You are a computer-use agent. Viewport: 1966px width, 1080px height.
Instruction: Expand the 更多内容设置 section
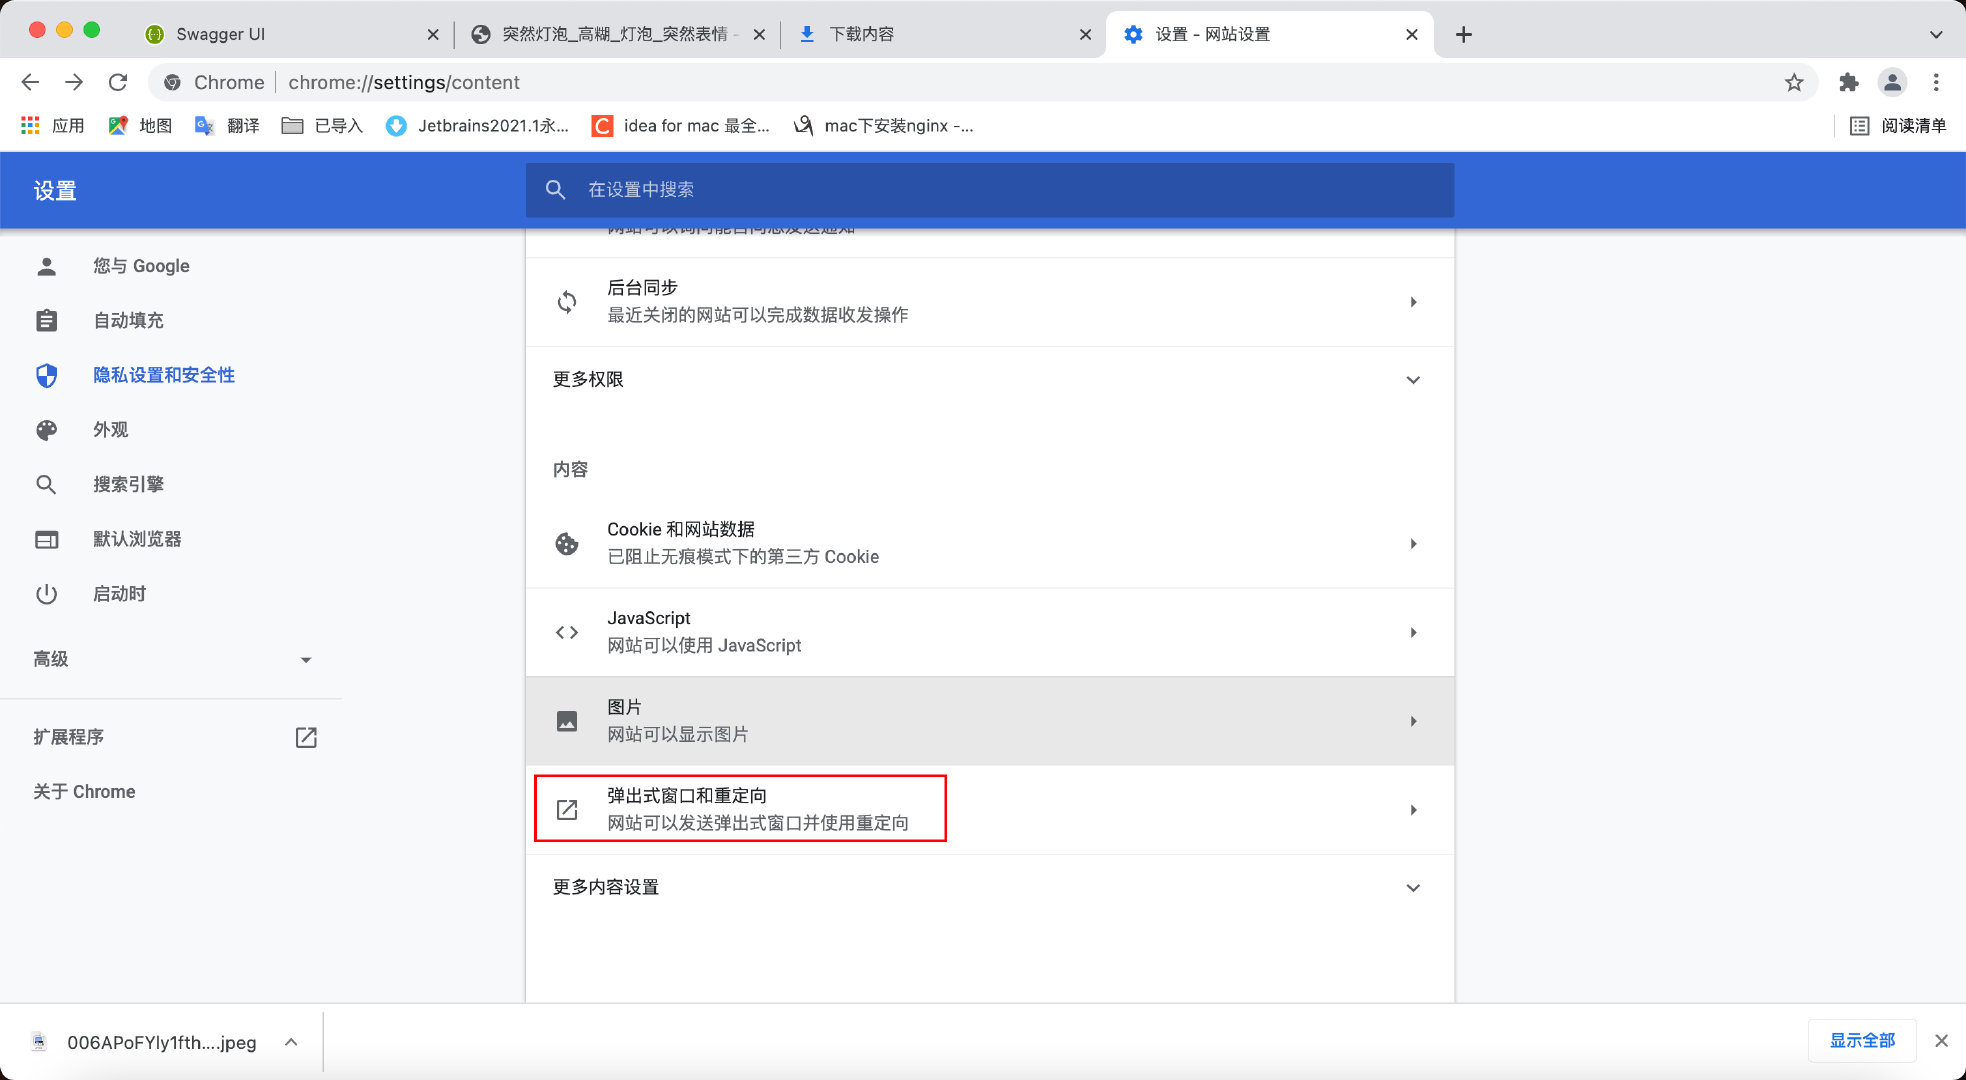pos(1412,888)
